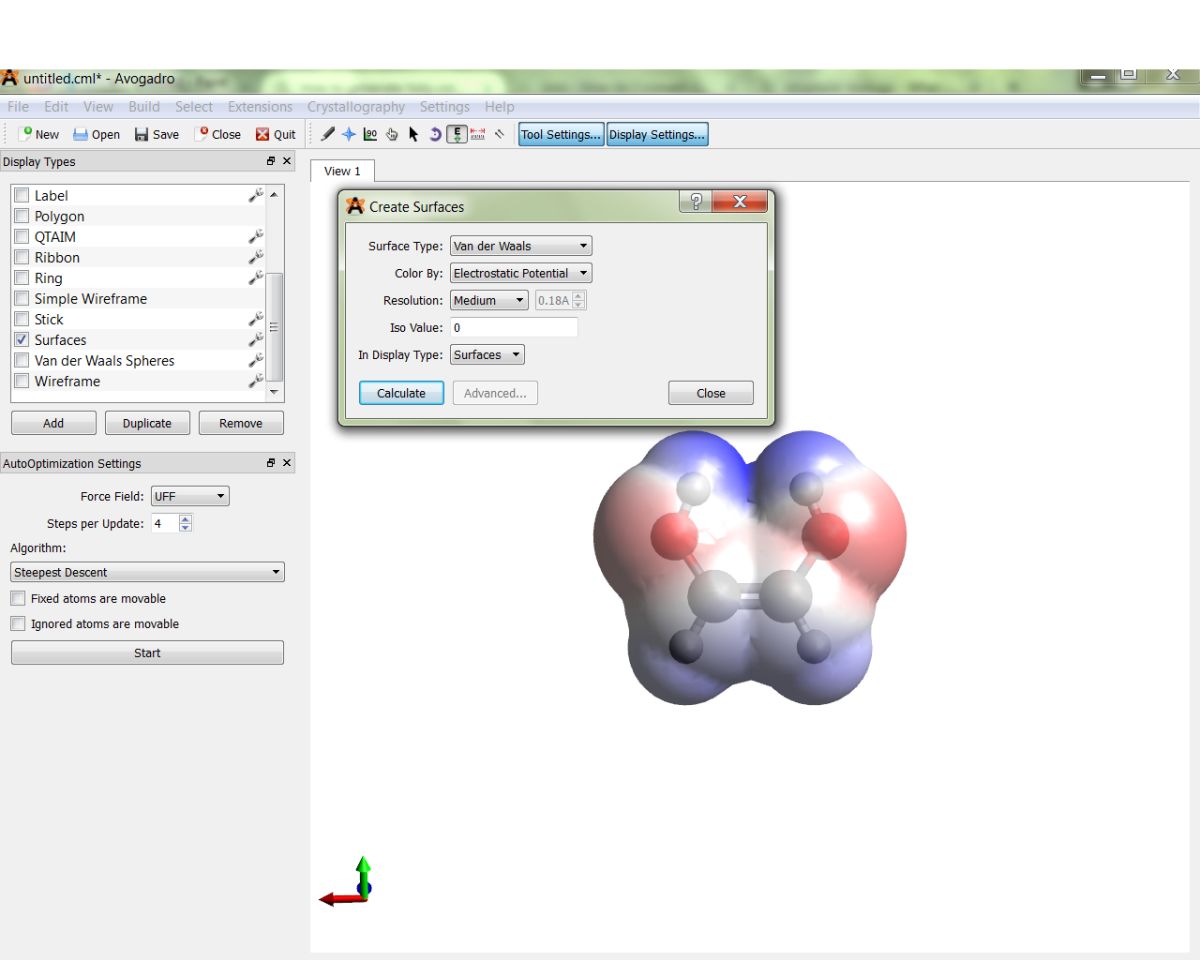Enable the Ring display type
Viewport: 1200px width, 960px height.
(x=22, y=278)
